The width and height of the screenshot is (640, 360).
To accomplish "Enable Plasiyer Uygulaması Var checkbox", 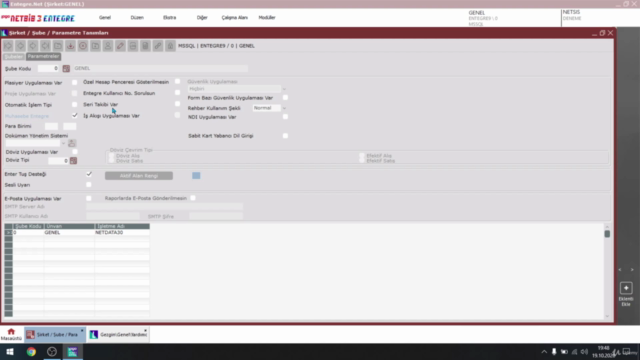I will (74, 82).
